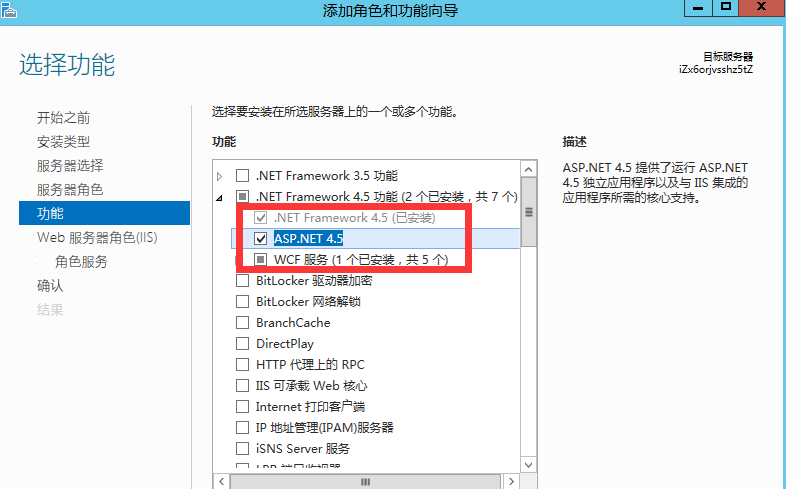
Task: Check the BranchCache feature box
Action: tap(243, 323)
